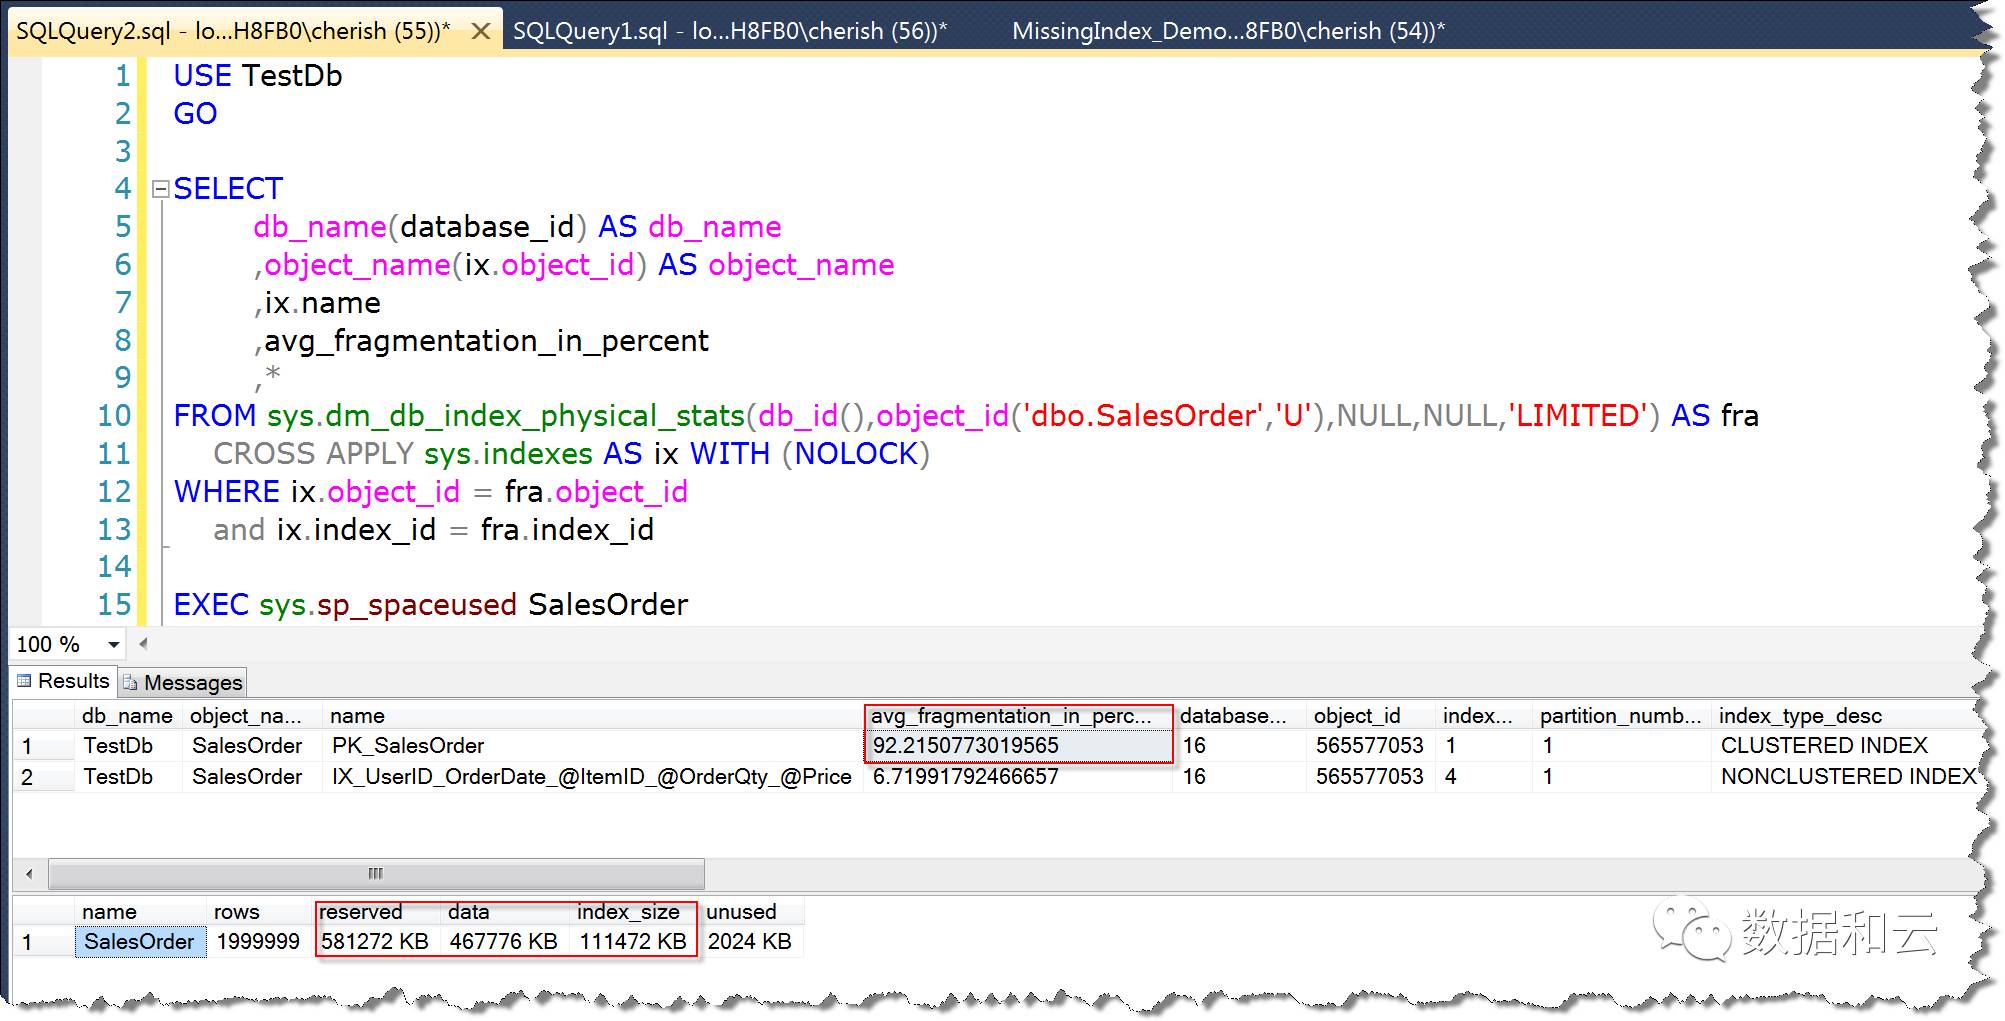Switch to the SQLQuery2.sql tab

point(233,31)
